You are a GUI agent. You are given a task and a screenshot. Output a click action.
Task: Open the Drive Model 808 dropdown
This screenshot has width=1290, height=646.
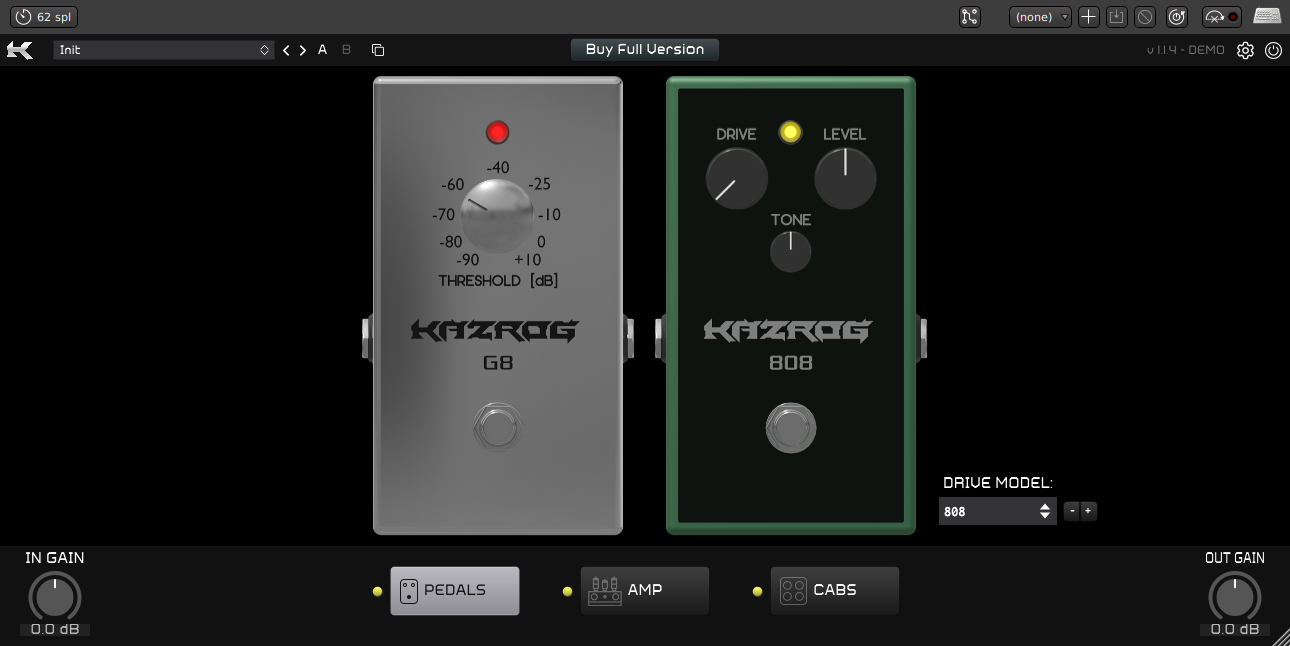point(997,511)
